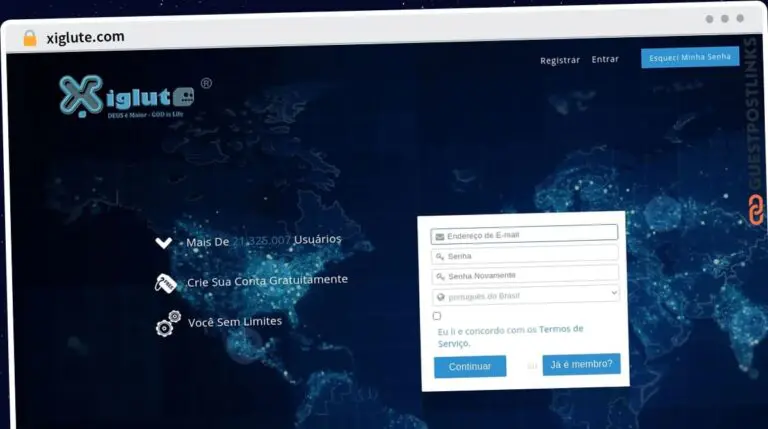Image resolution: width=768 pixels, height=429 pixels.
Task: Open the português do Brasil language dropdown
Action: click(526, 295)
